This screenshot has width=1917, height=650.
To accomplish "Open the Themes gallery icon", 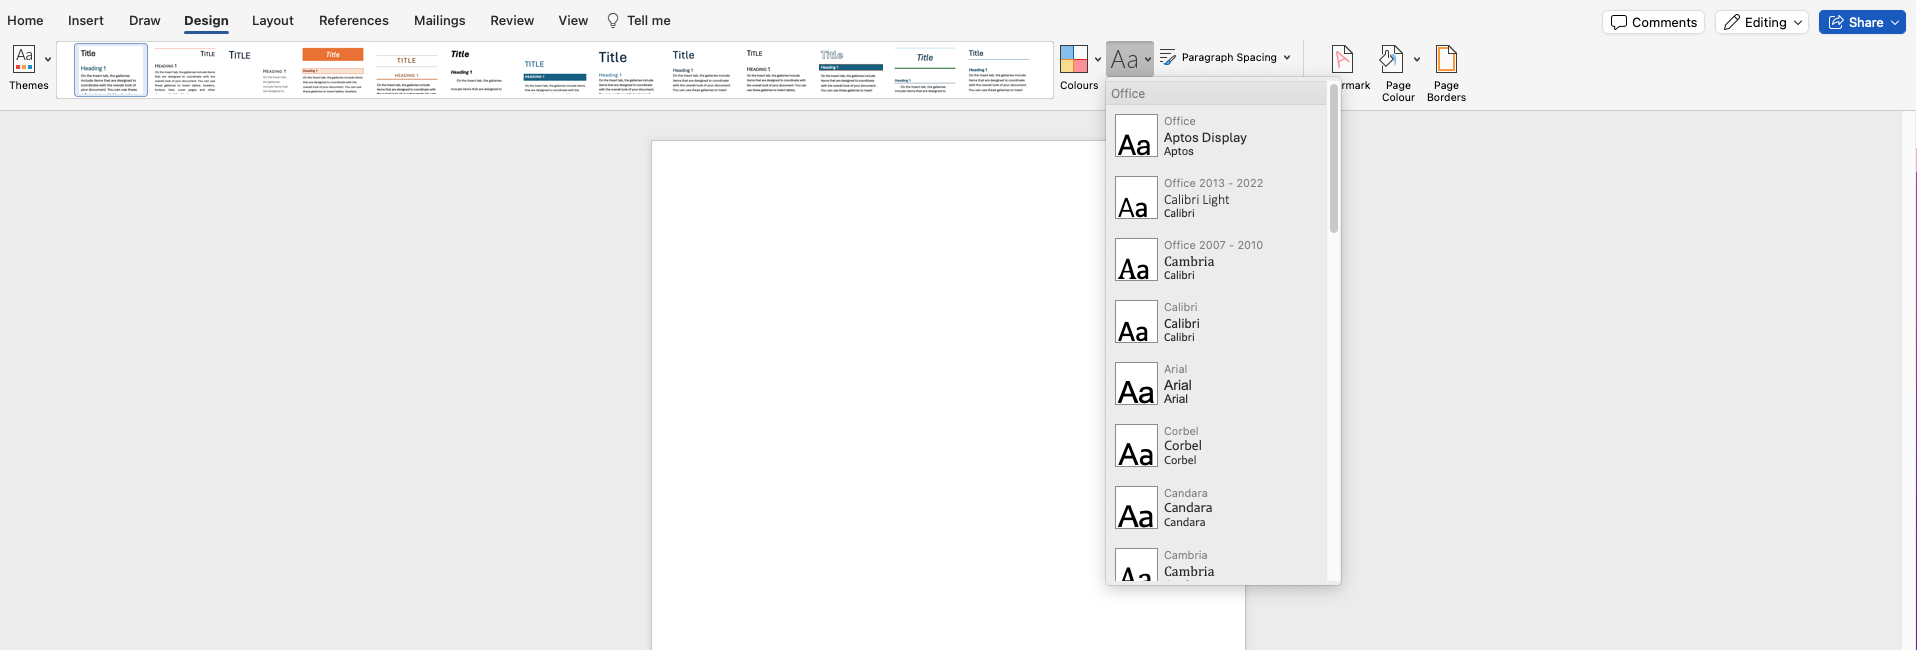I will click(24, 60).
